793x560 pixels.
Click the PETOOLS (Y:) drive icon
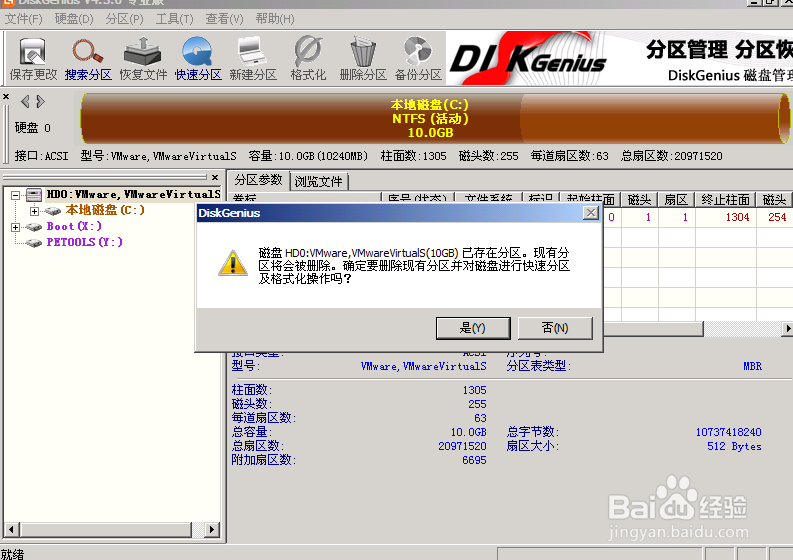(x=34, y=243)
